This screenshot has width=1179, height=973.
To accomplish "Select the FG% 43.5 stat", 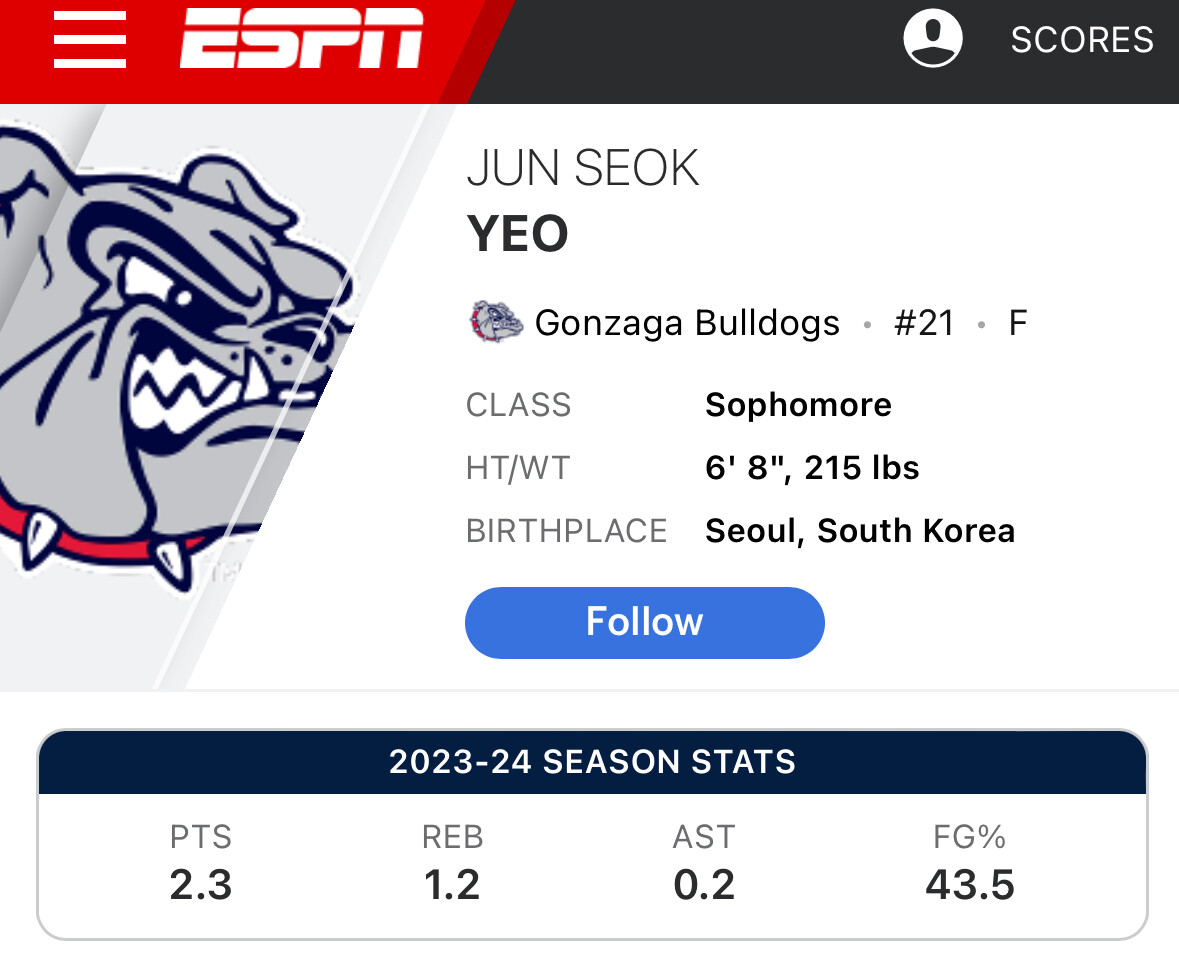I will tap(969, 864).
